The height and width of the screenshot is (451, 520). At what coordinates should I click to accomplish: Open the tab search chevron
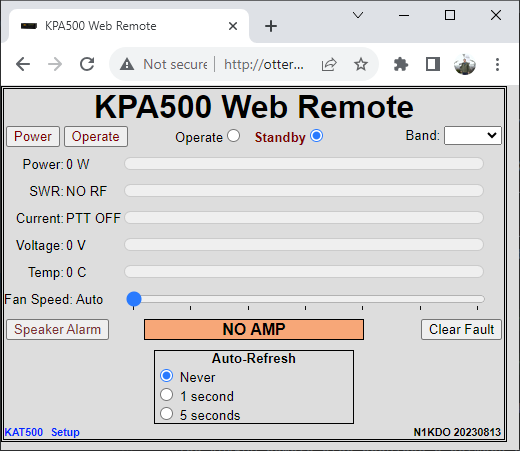(358, 15)
